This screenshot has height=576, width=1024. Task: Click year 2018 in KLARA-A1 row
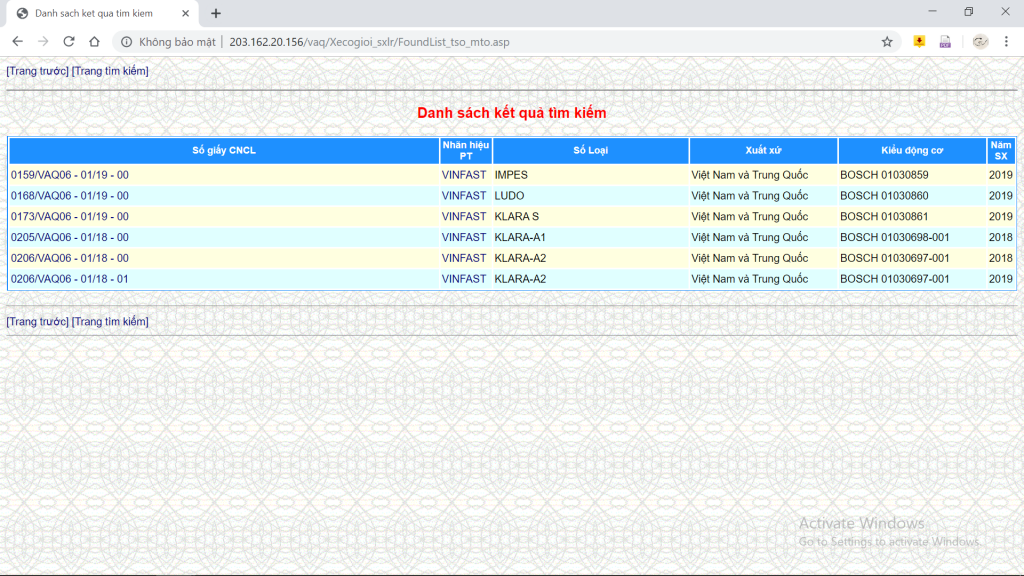point(1000,238)
